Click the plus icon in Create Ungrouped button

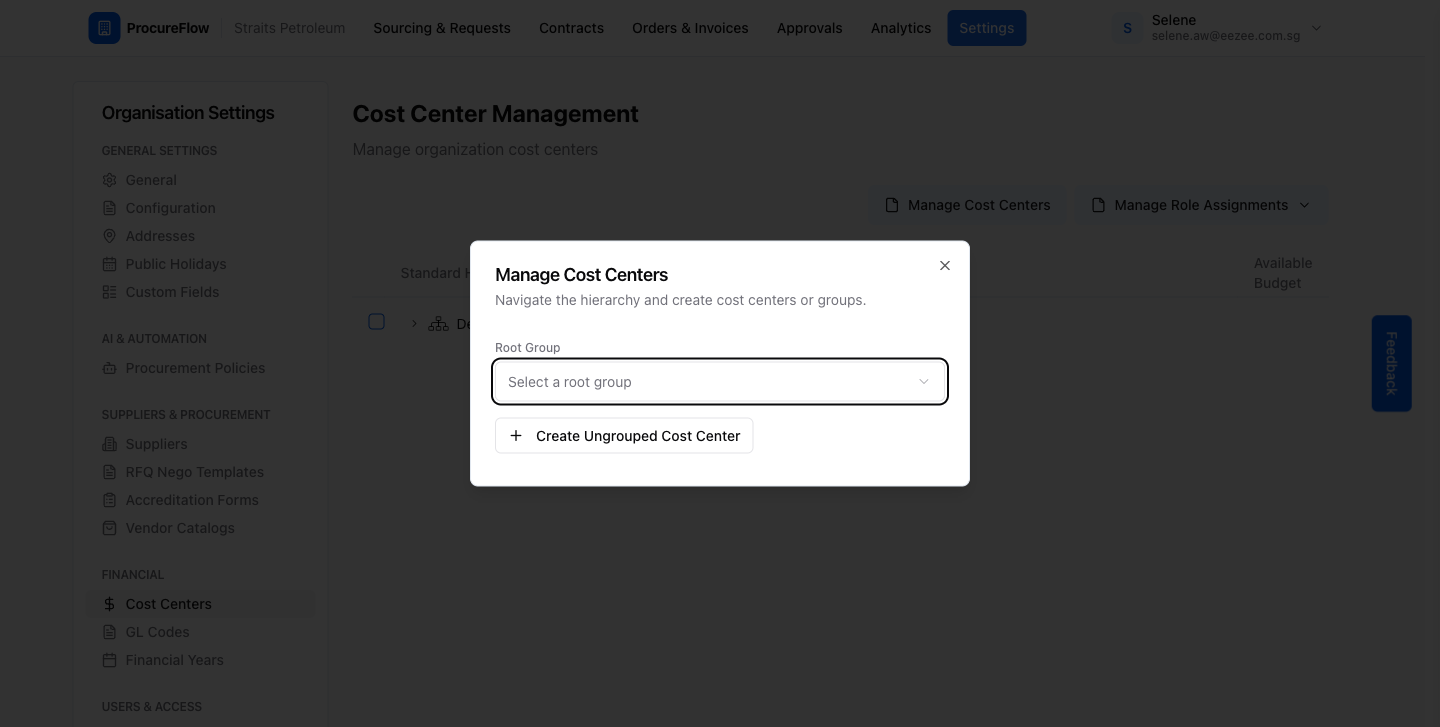click(x=516, y=436)
